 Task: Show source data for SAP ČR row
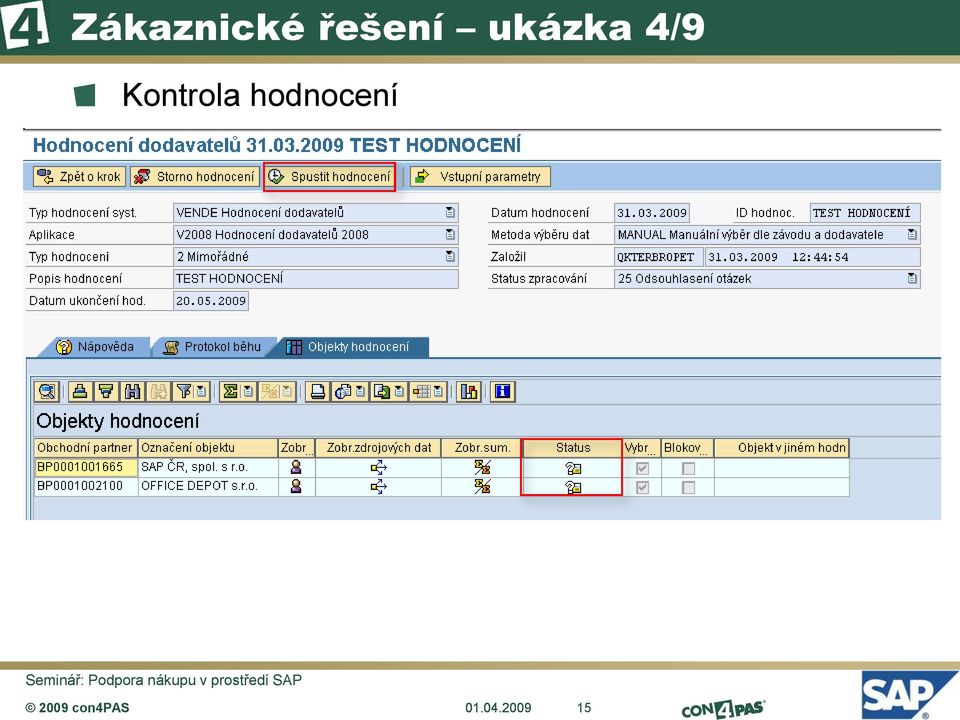pos(378,468)
